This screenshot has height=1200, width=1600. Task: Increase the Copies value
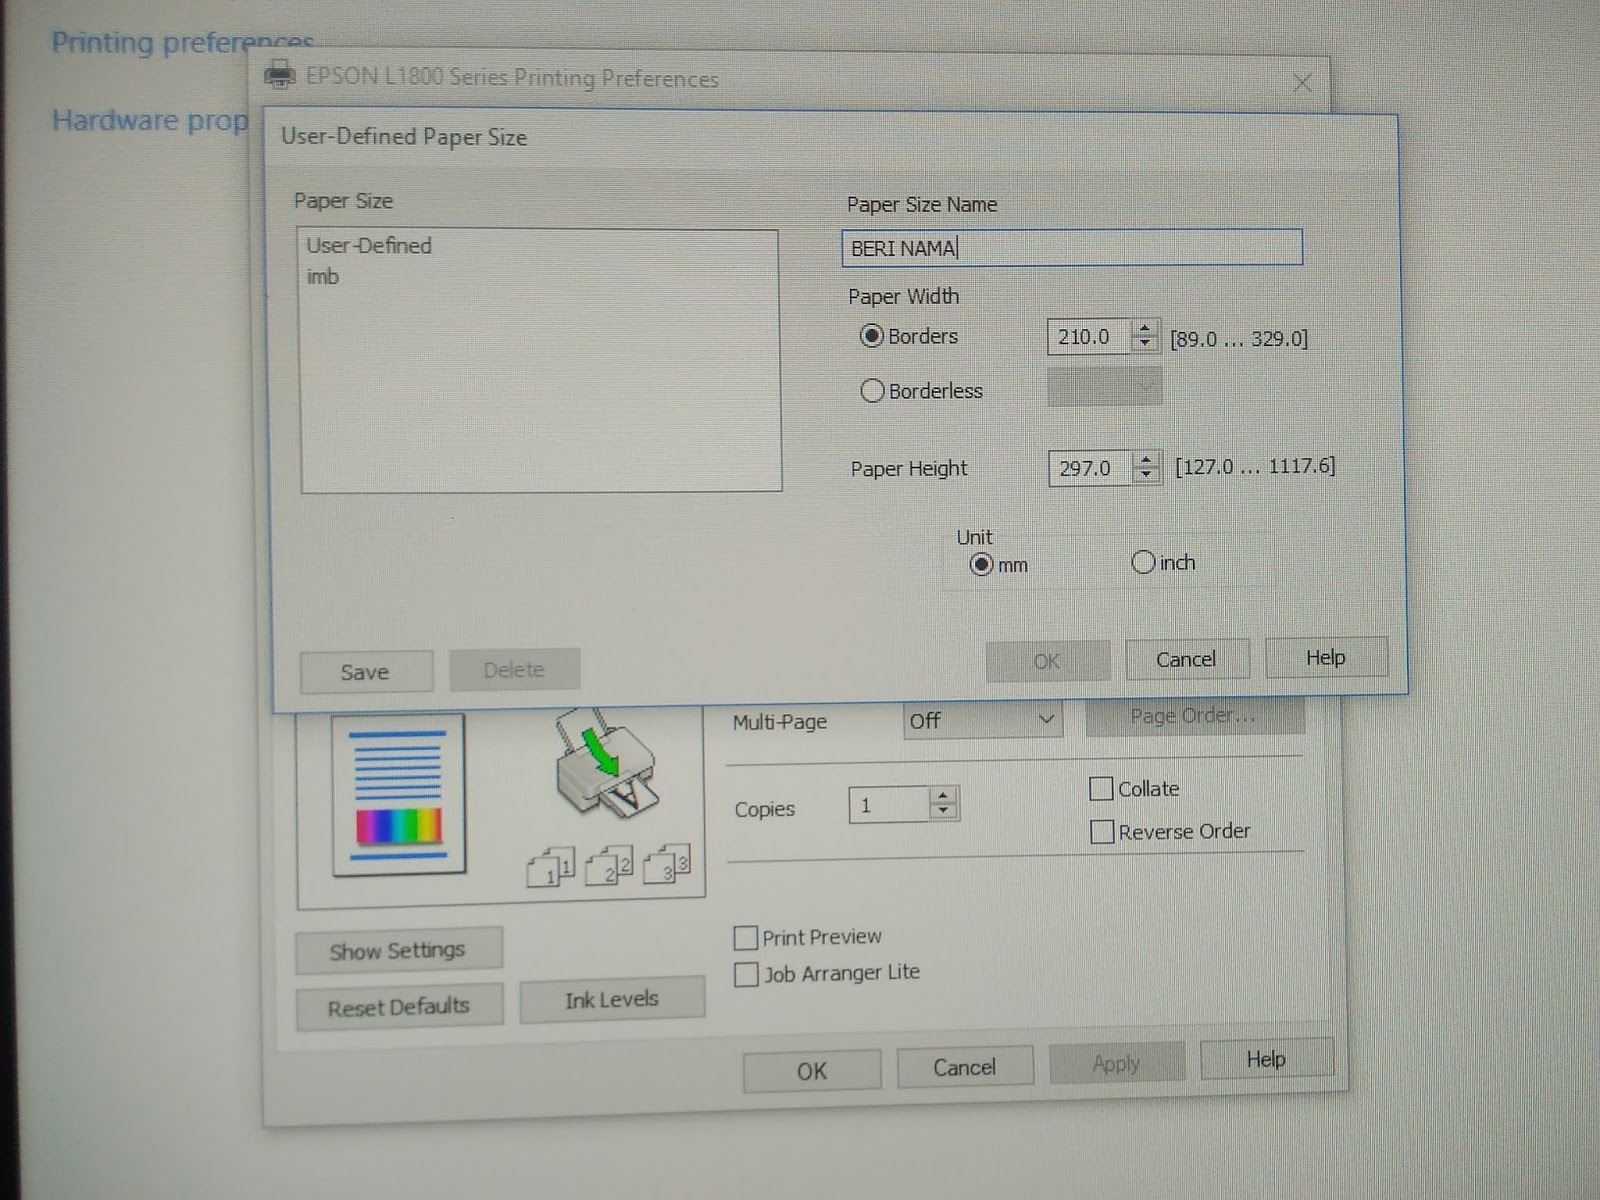coord(941,797)
